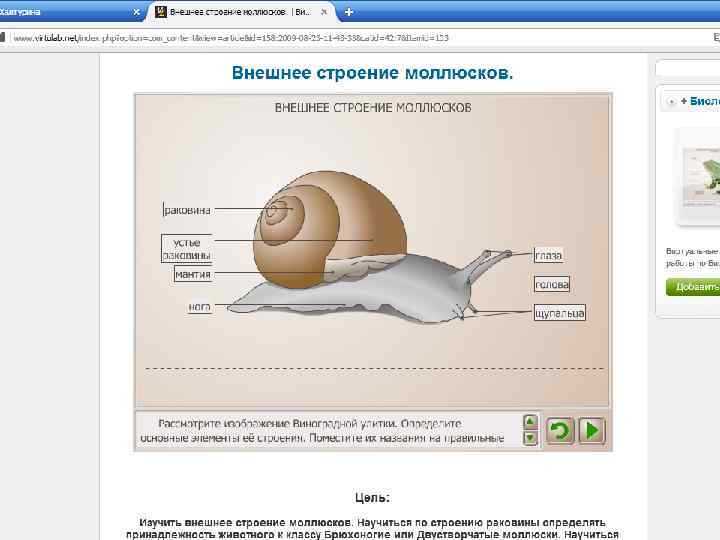Click the applet title 'ВНЕШНЕЕ СТРОЕНИЕ МОЛЛЮСКОВ'

(373, 107)
